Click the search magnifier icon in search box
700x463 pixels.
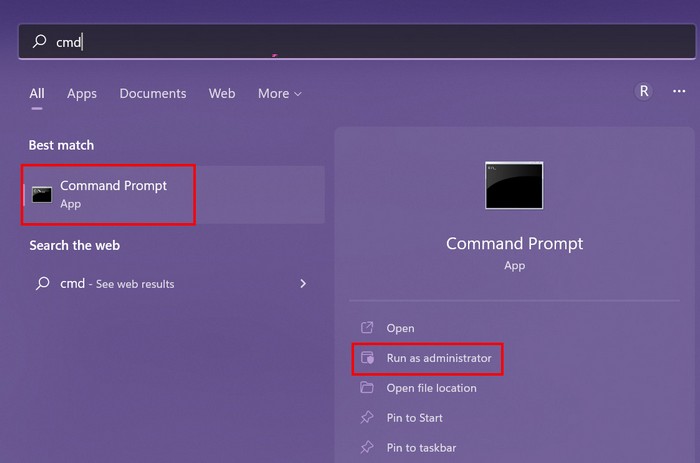click(x=39, y=41)
